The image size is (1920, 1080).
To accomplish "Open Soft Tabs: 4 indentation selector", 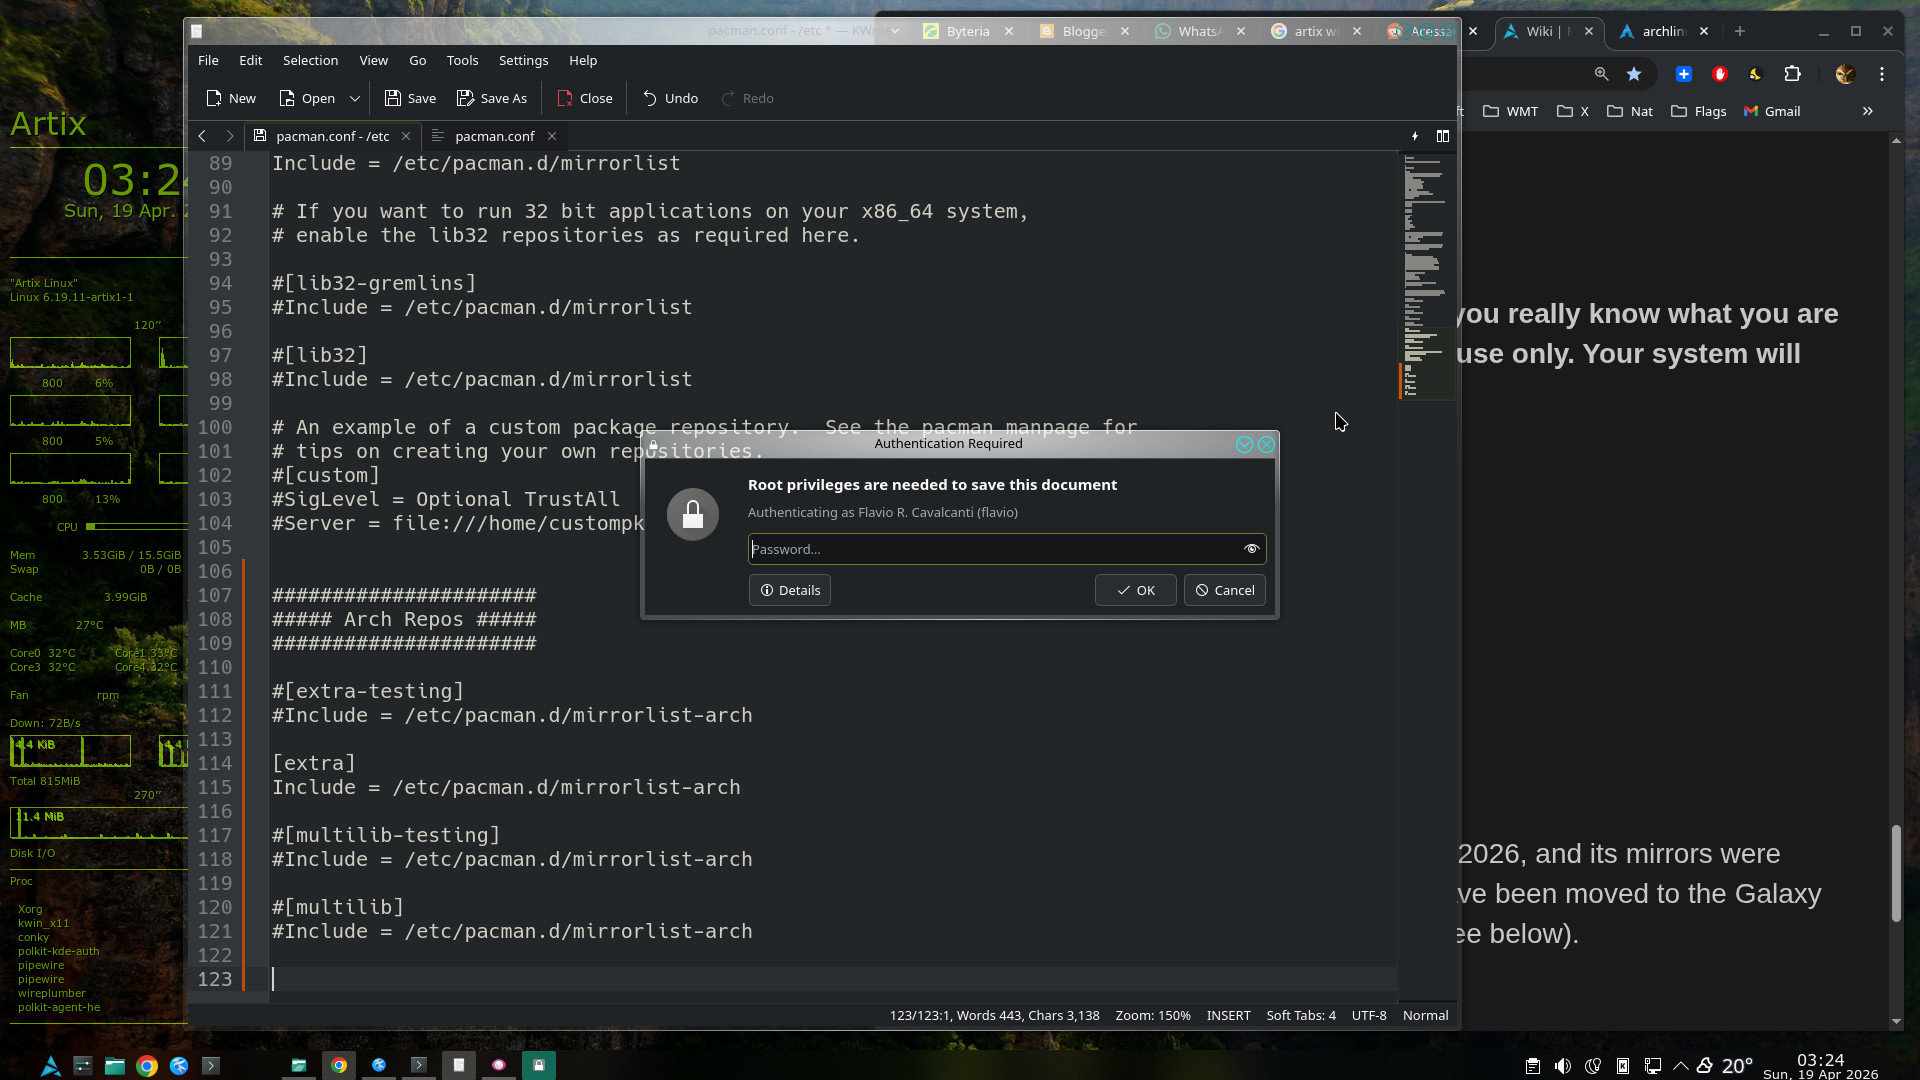I will 1300,1015.
